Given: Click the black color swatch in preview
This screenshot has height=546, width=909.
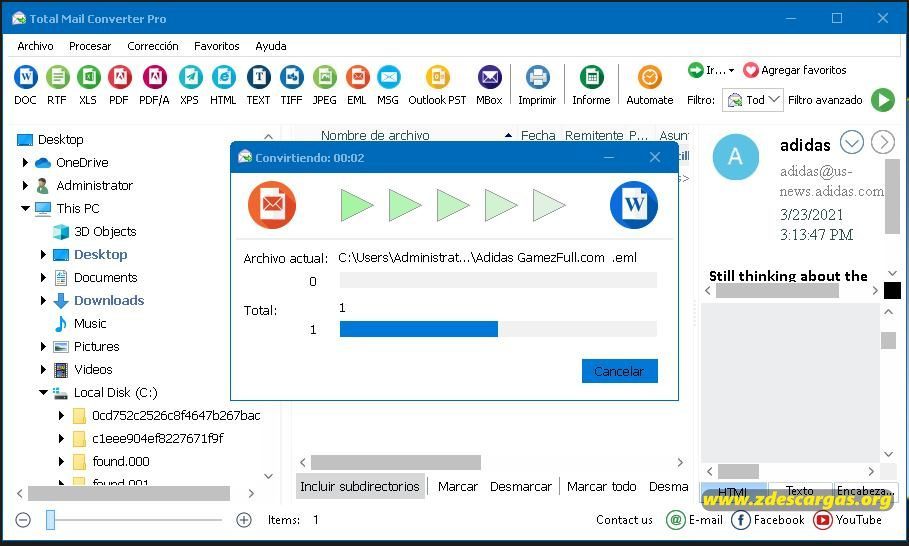Looking at the screenshot, I should (x=892, y=290).
